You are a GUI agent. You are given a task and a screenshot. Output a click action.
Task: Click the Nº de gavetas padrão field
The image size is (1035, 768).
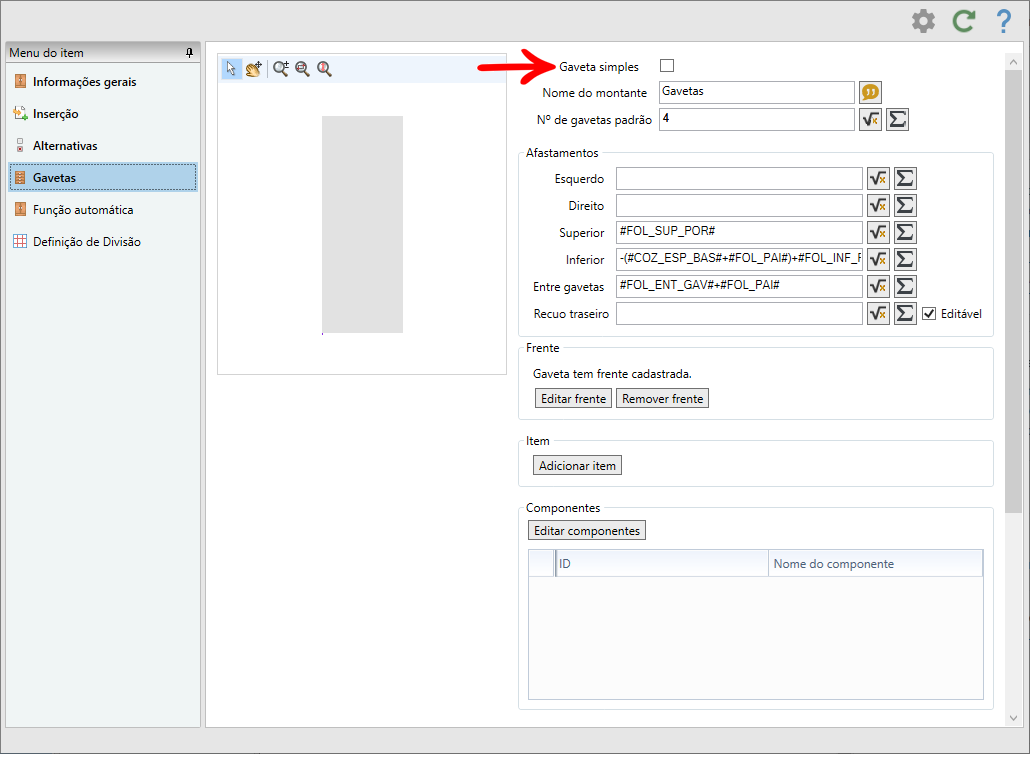click(757, 119)
